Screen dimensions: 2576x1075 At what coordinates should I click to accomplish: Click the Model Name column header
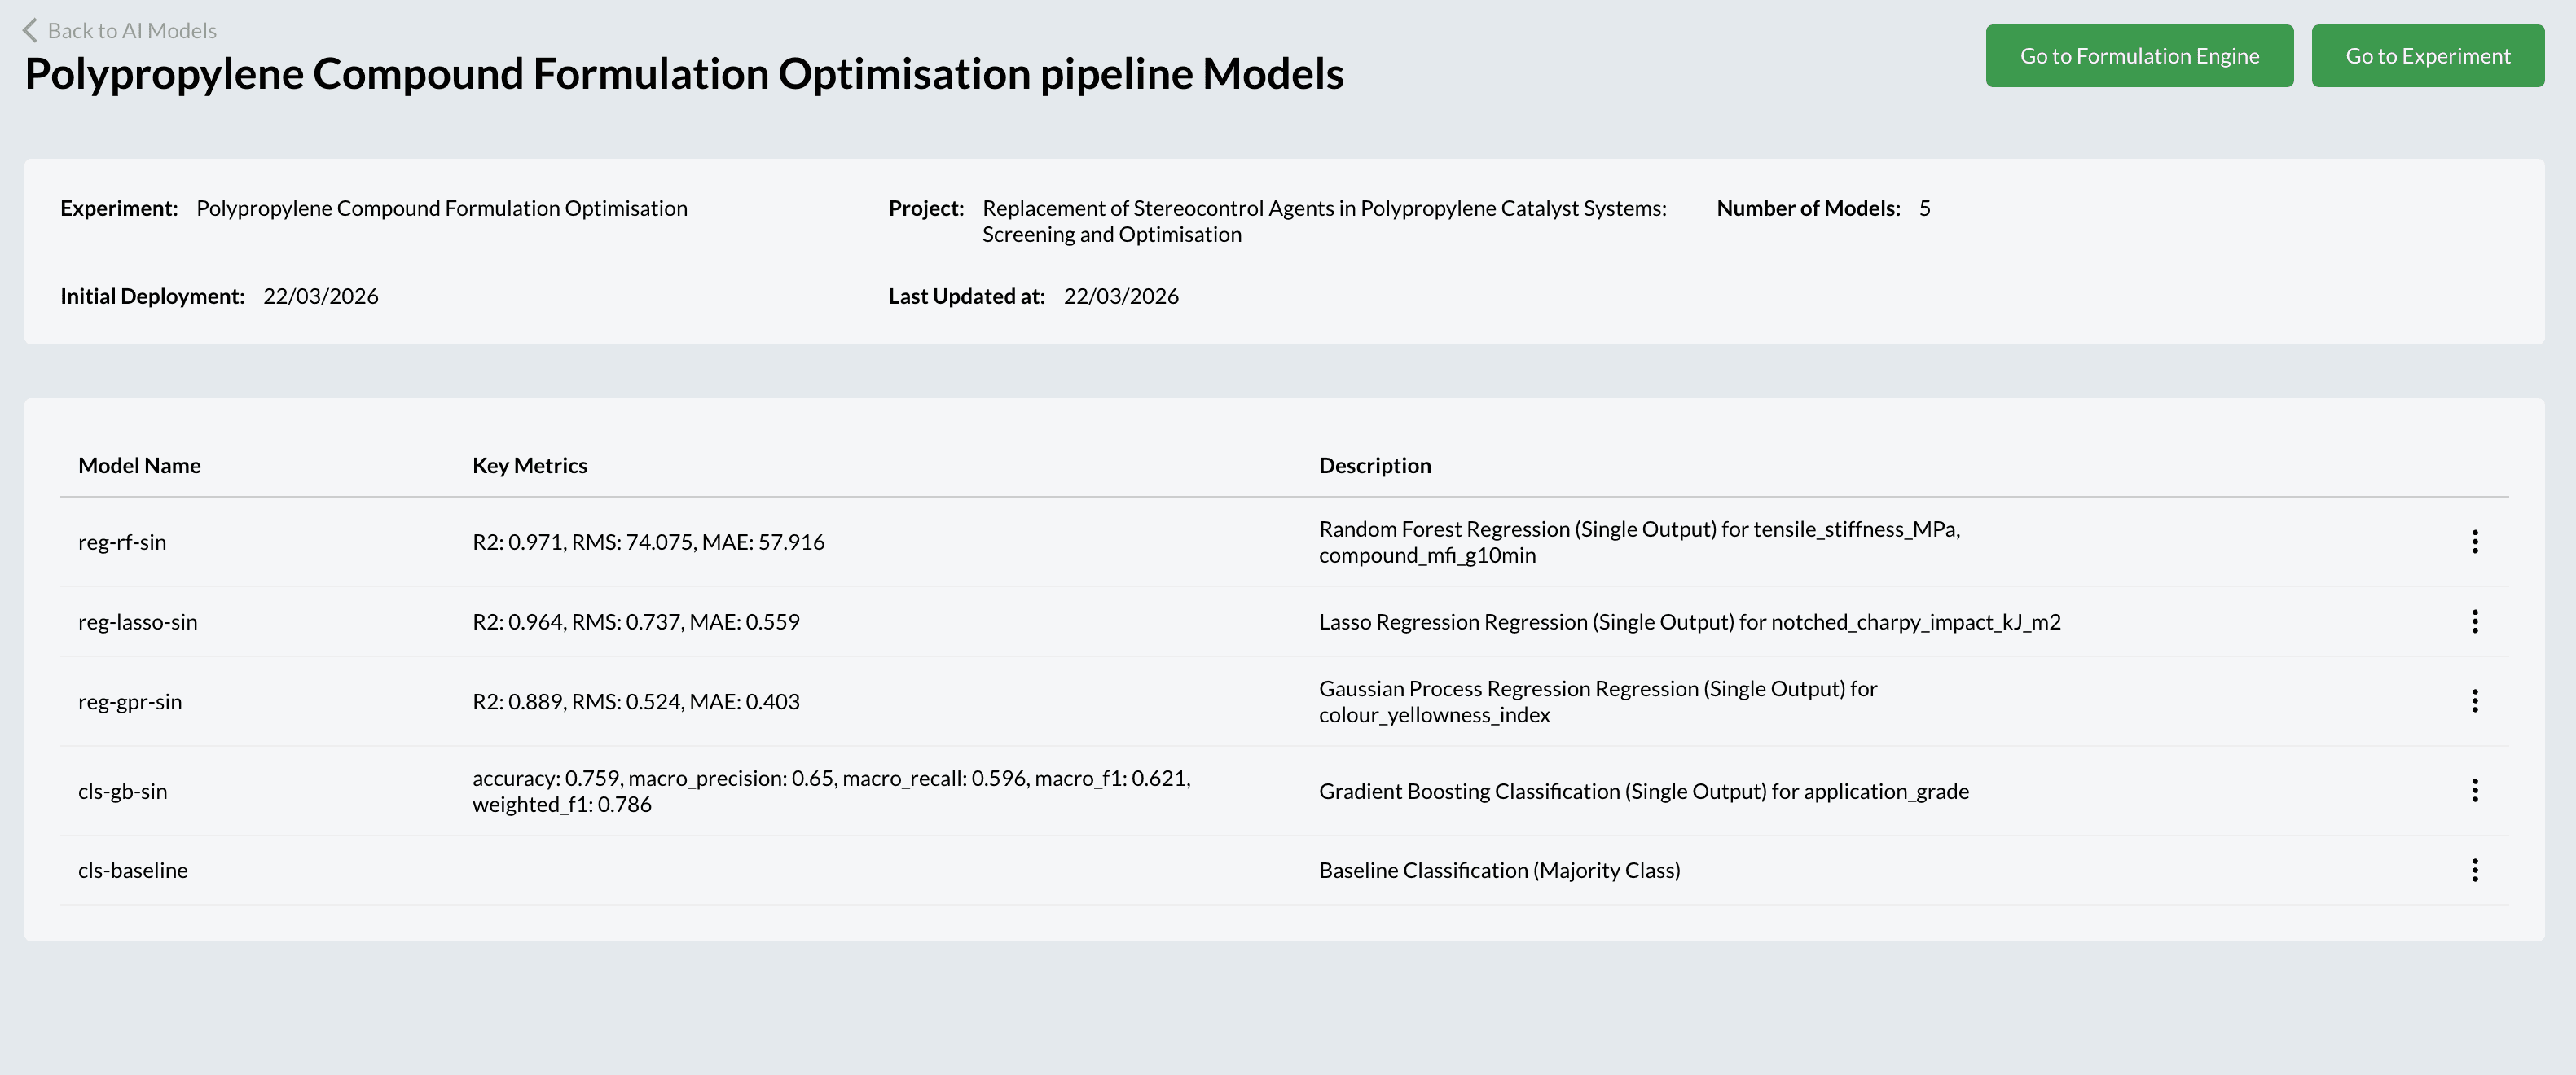[x=139, y=465]
